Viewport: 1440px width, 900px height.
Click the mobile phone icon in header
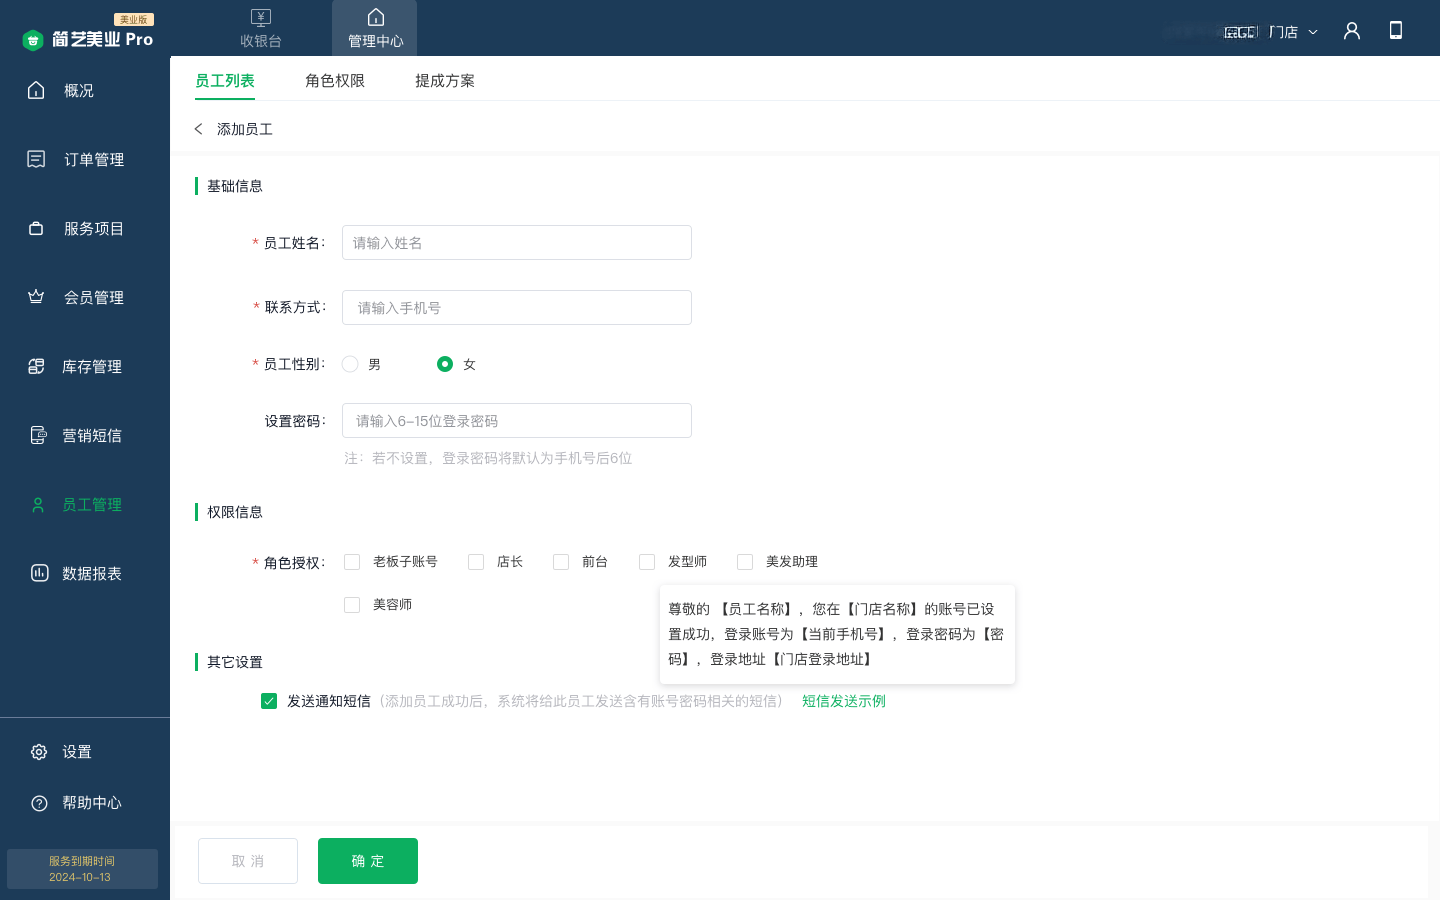click(x=1396, y=31)
